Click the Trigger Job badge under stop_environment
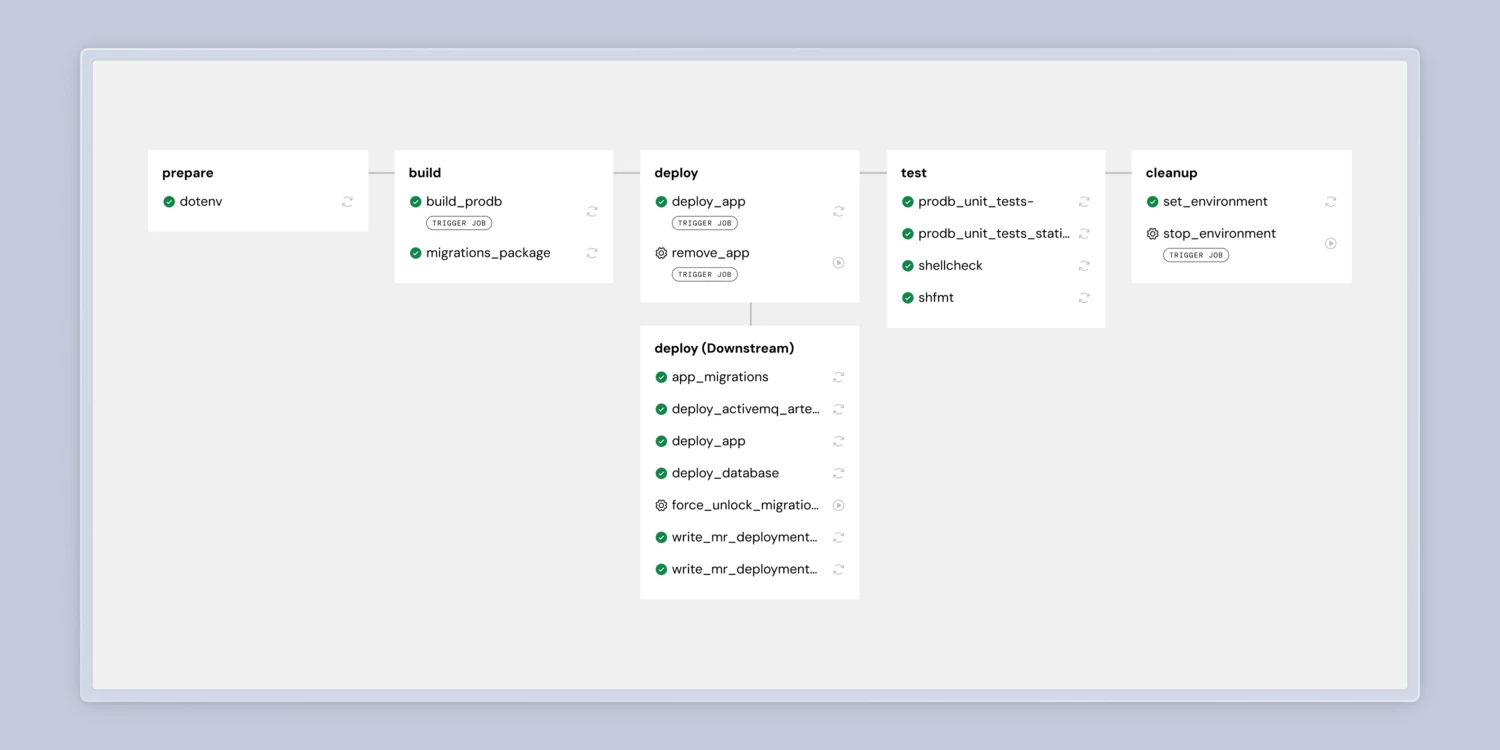Image resolution: width=1500 pixels, height=750 pixels. [x=1196, y=255]
